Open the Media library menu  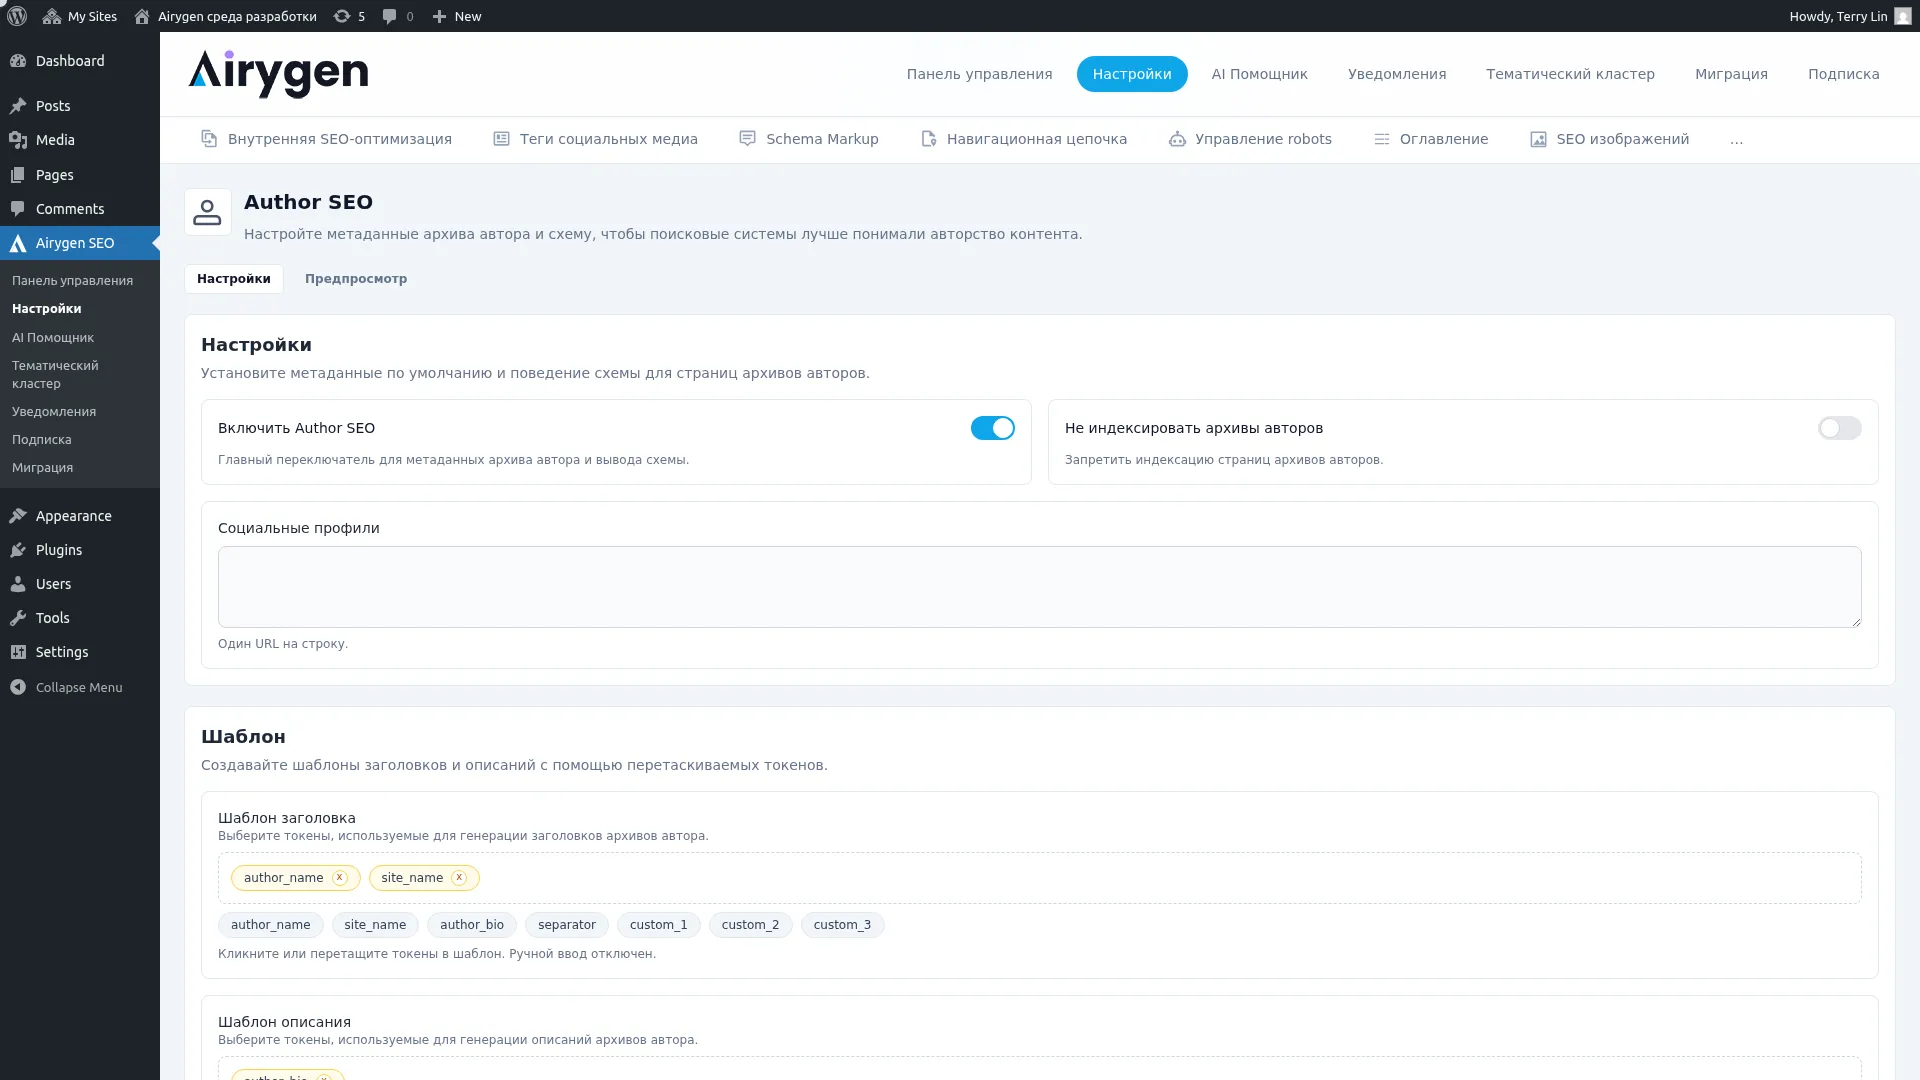(80, 140)
